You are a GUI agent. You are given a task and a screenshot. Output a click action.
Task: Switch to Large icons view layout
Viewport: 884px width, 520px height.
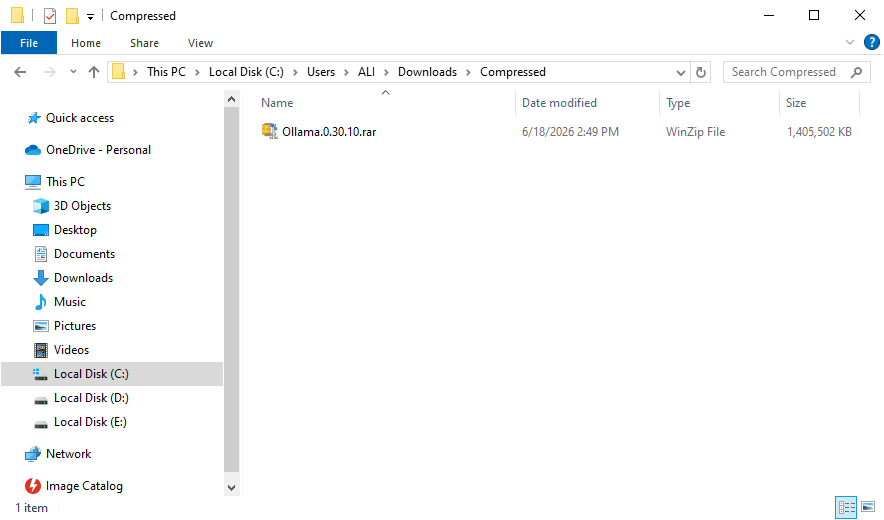[x=868, y=507]
